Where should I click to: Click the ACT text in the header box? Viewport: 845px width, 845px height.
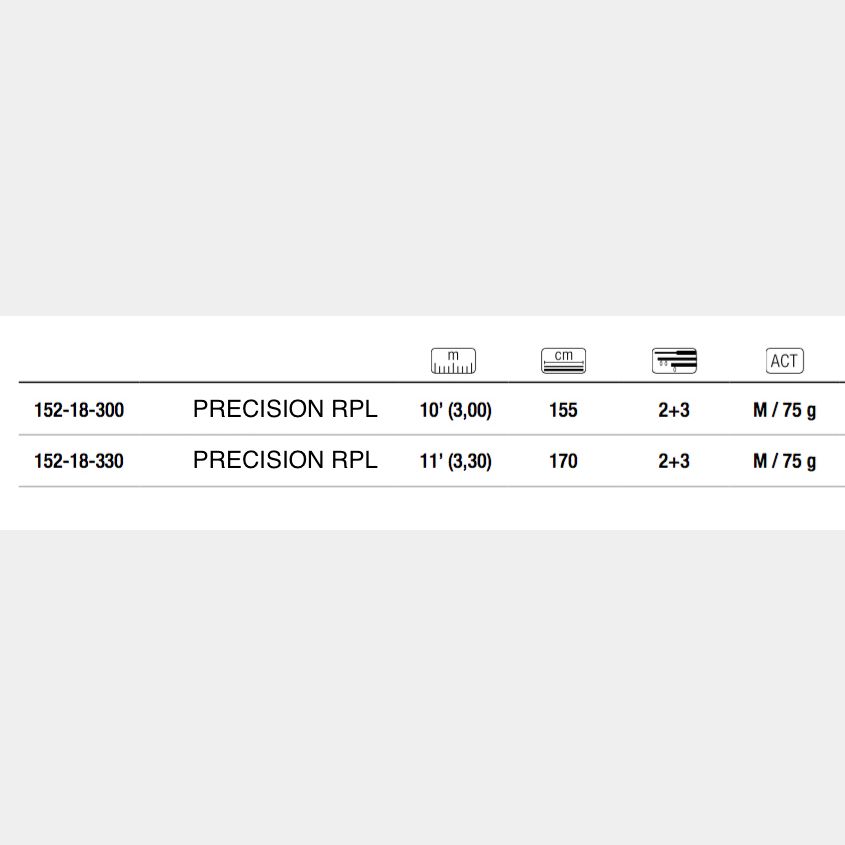pyautogui.click(x=784, y=361)
